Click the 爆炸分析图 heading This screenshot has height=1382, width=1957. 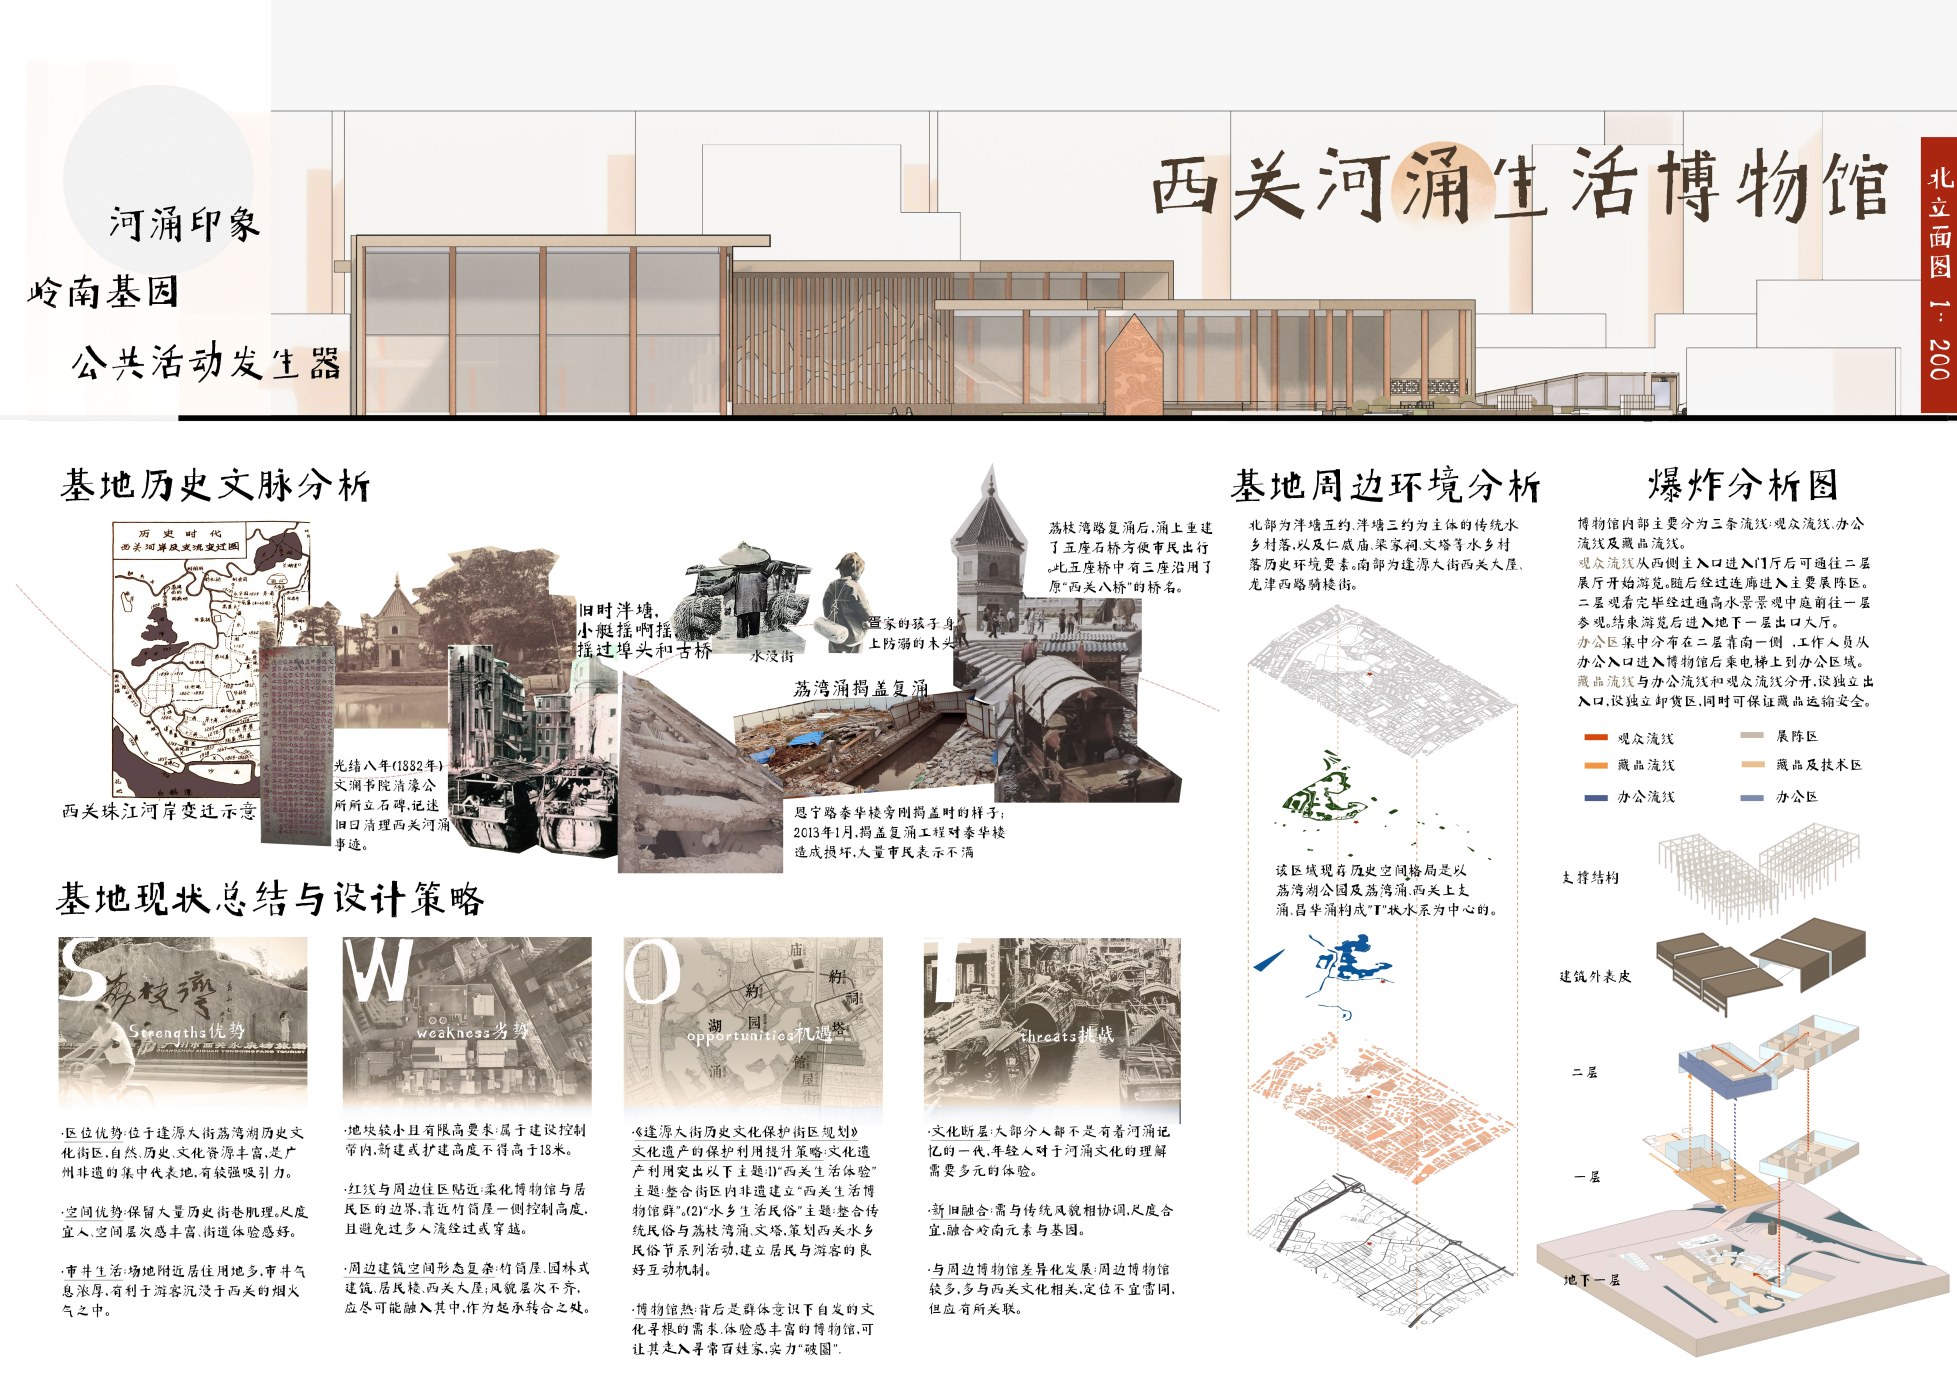(1743, 484)
